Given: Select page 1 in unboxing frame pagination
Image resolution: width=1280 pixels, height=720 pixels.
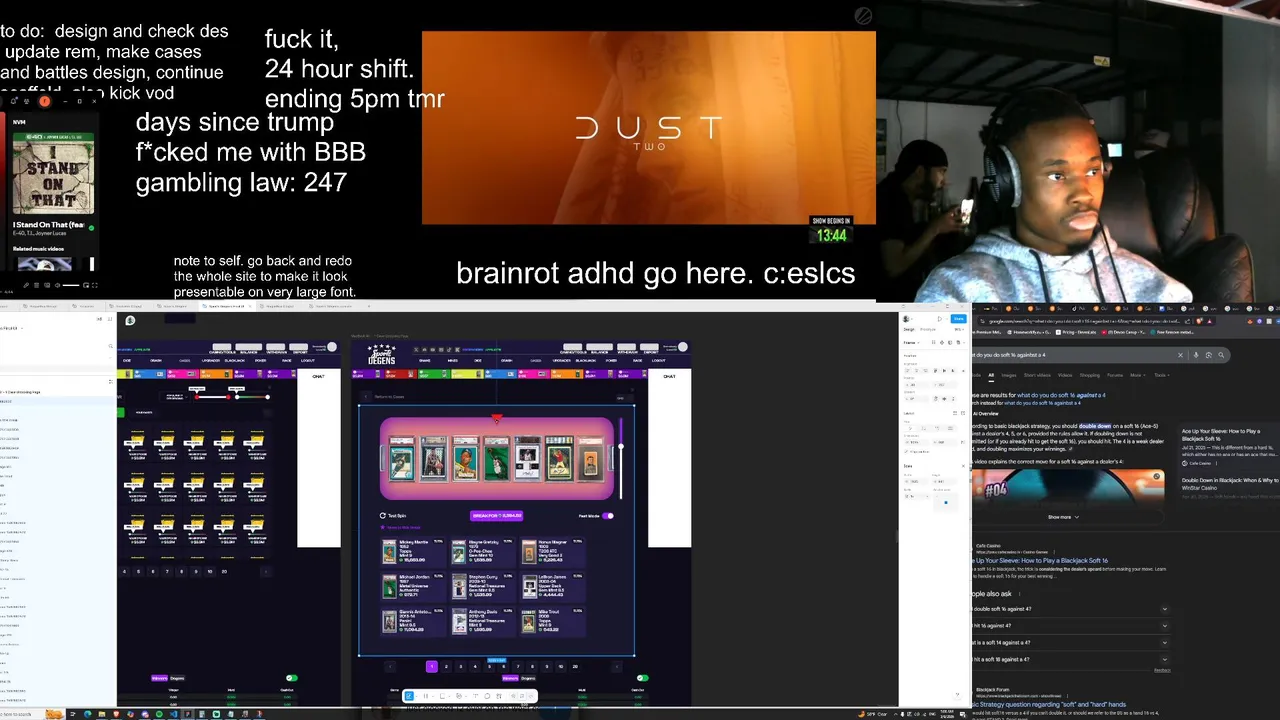Looking at the screenshot, I should [432, 667].
